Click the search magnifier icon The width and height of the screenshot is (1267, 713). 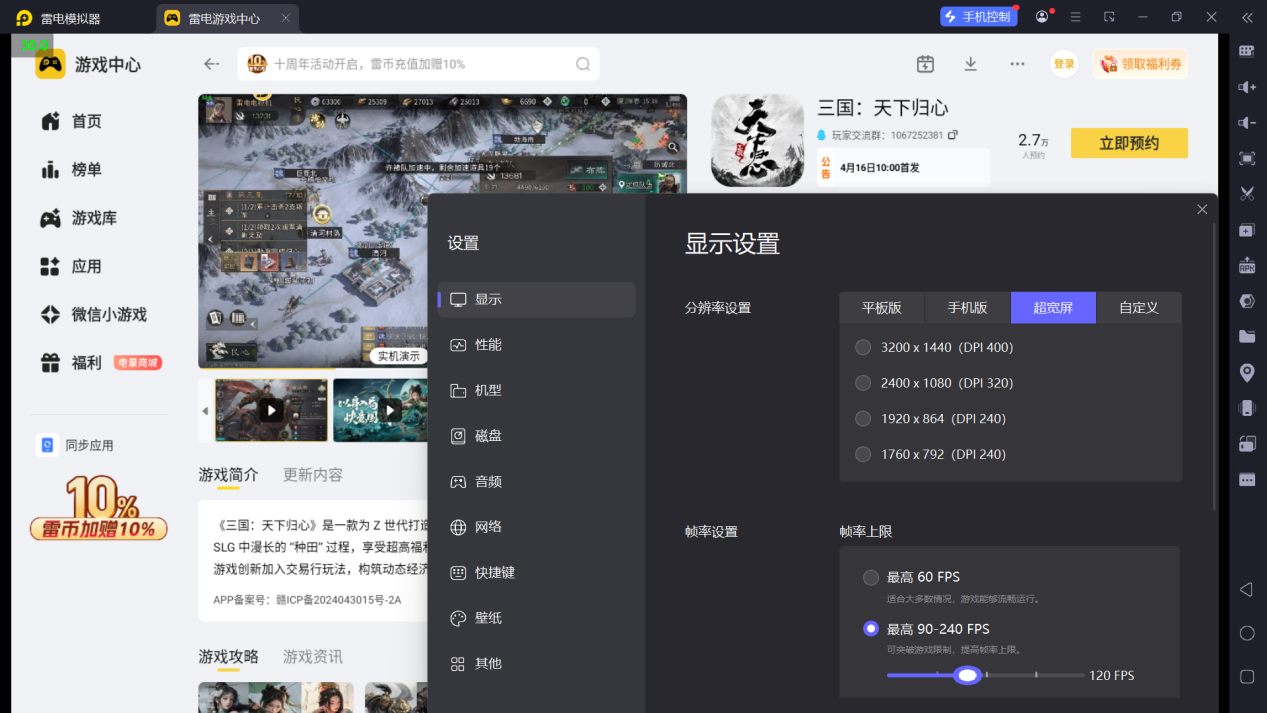point(583,64)
